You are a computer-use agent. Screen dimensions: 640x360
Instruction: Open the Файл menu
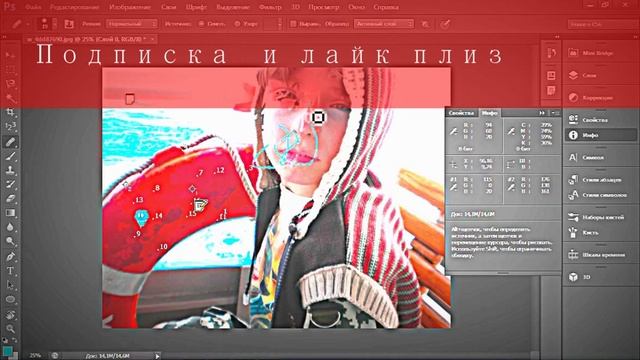[33, 7]
